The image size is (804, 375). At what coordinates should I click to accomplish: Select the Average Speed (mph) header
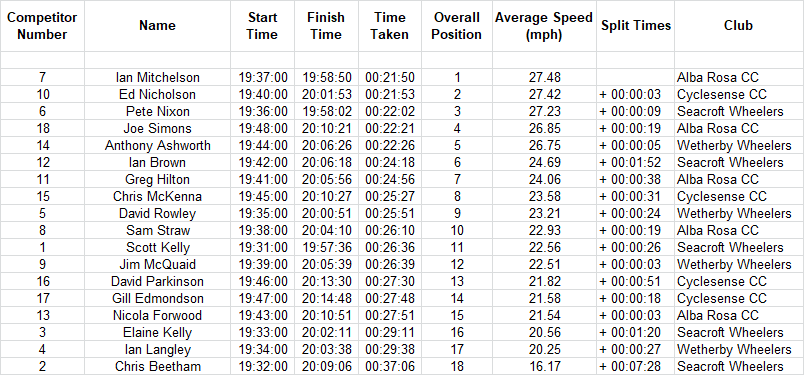[544, 26]
